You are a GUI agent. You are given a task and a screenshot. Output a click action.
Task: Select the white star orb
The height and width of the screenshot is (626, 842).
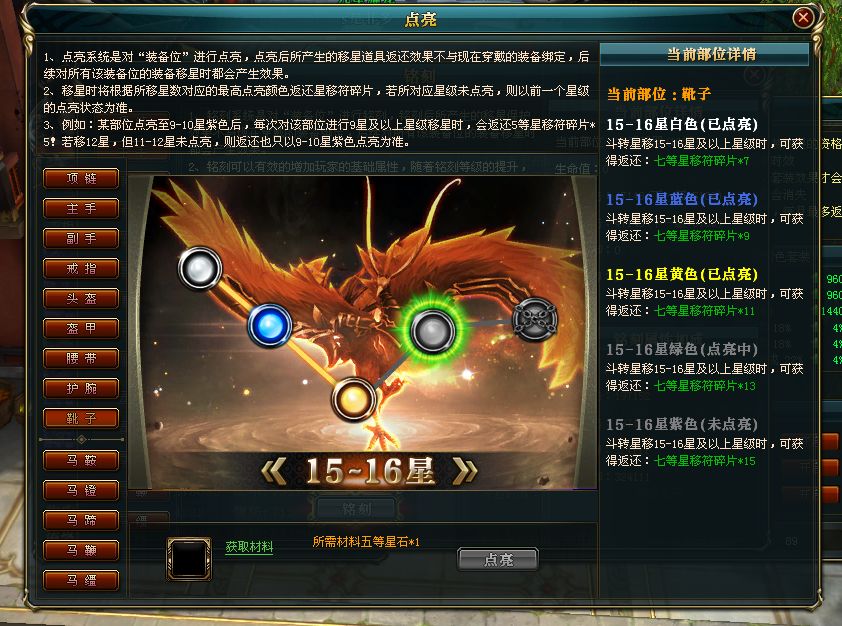pos(200,268)
